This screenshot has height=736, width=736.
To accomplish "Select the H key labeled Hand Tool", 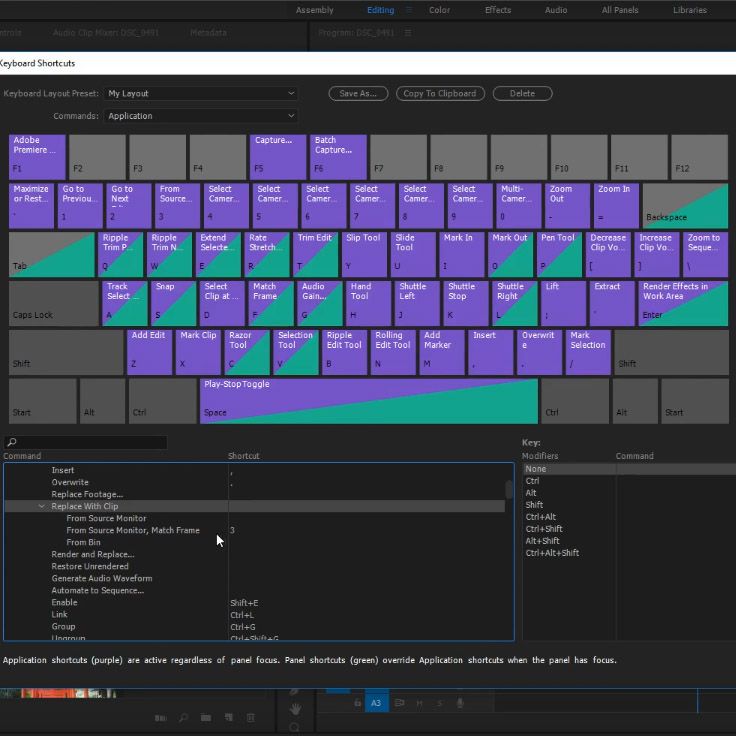I will pos(369,303).
